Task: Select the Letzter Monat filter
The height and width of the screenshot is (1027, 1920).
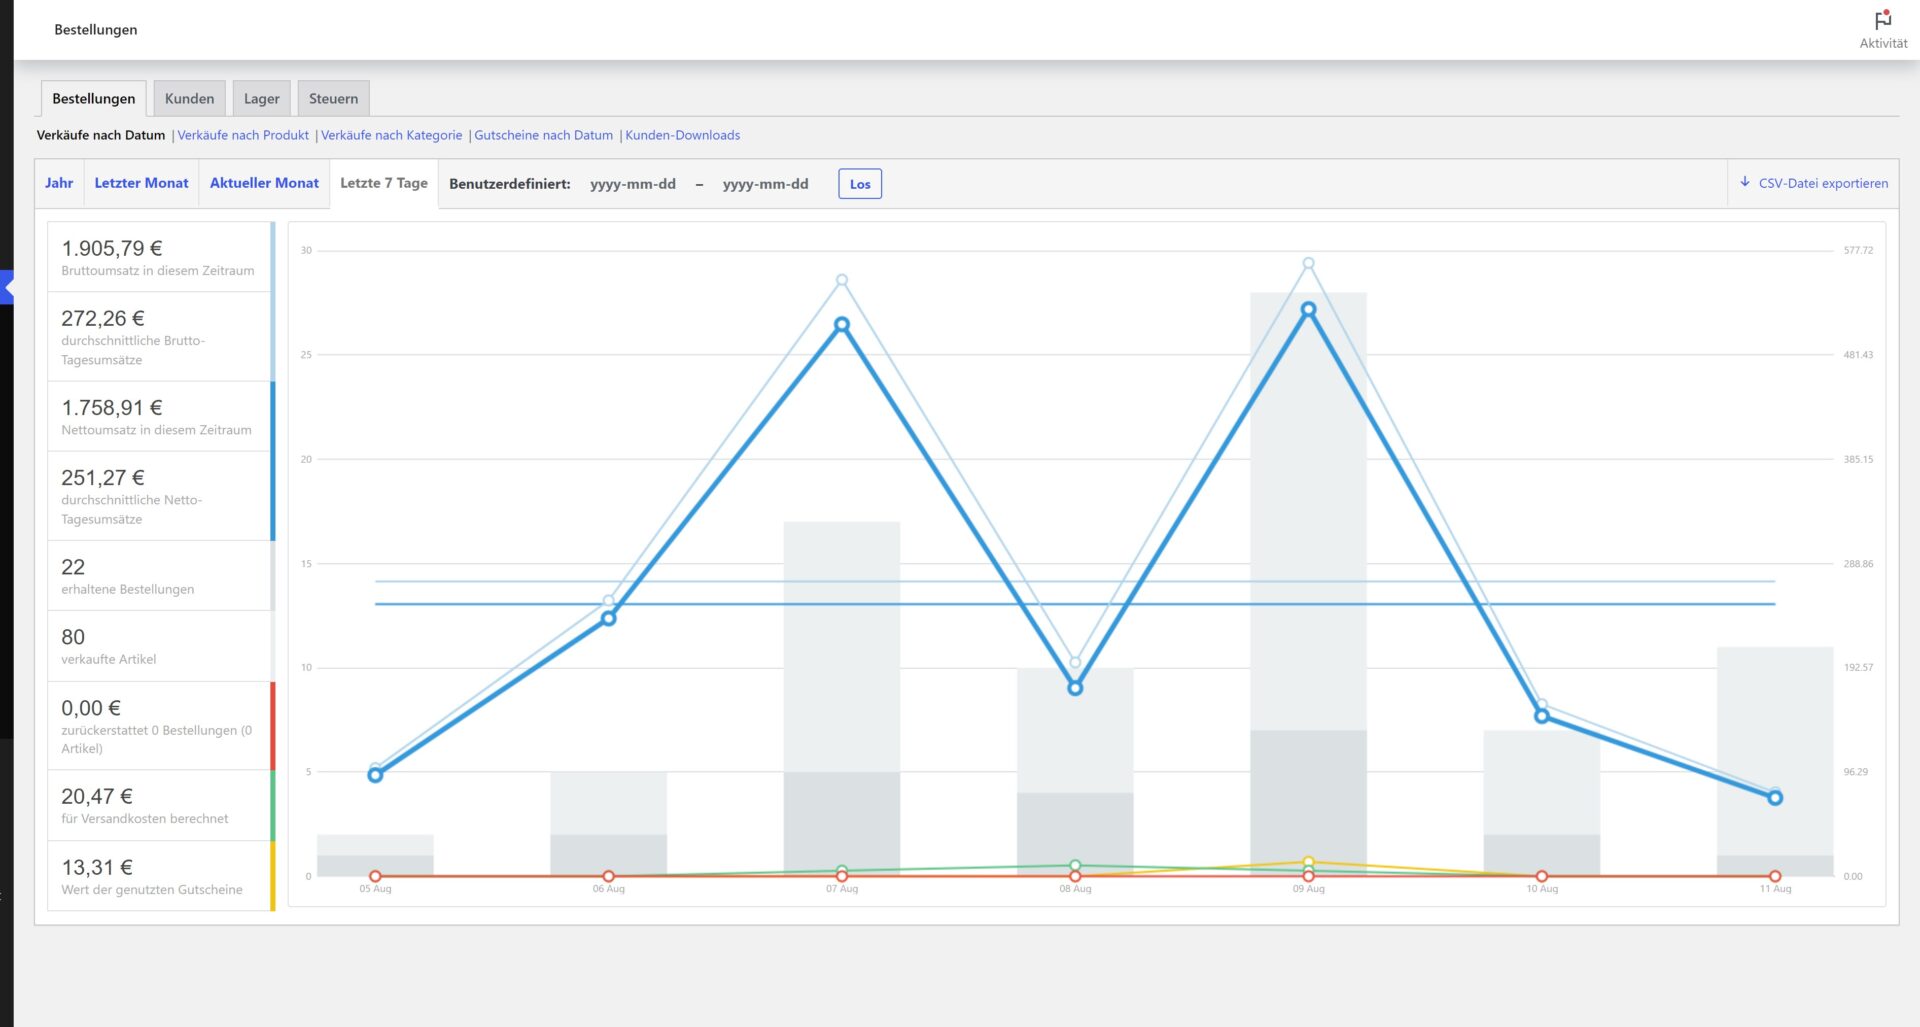Action: tap(141, 183)
